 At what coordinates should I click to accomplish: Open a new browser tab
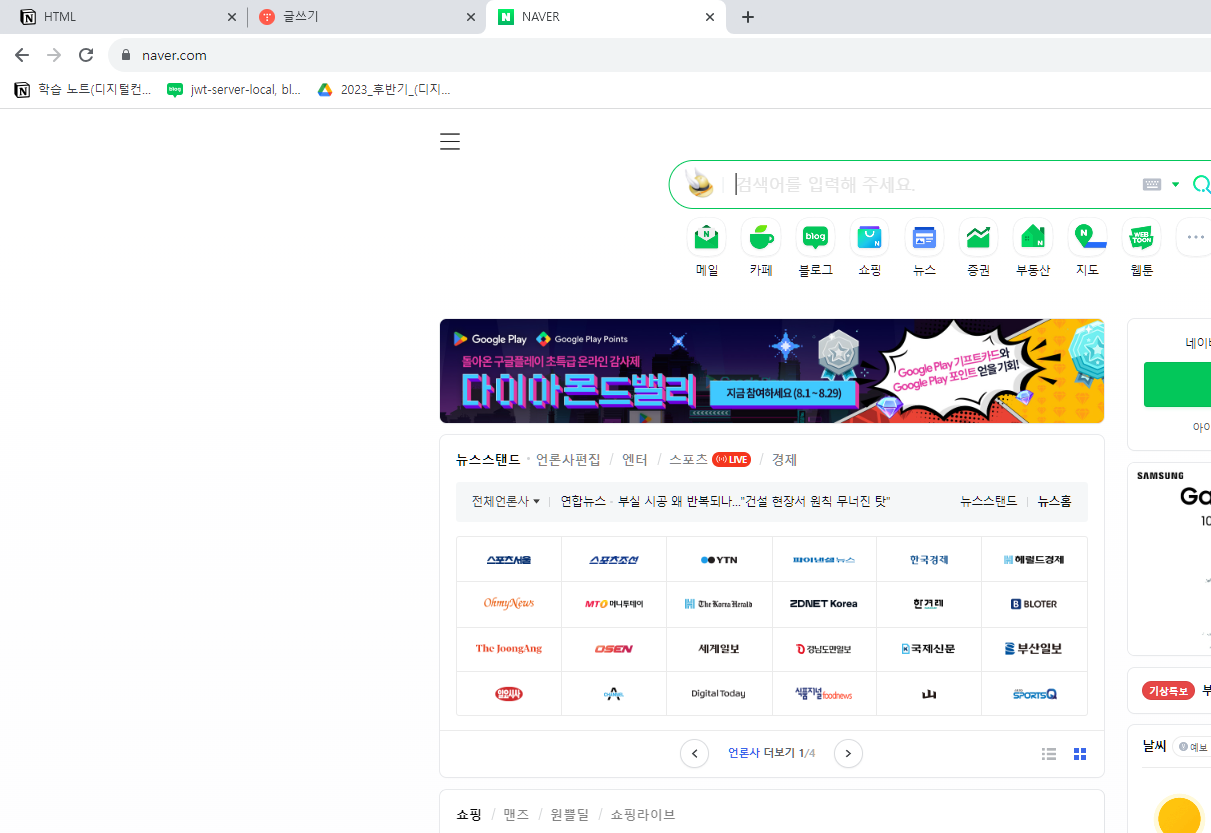(x=747, y=17)
